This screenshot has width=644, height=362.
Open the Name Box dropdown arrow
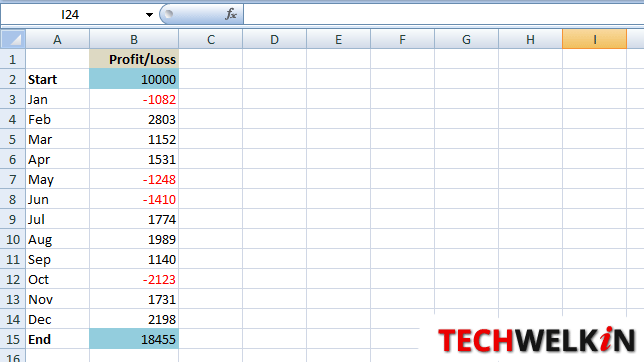[149, 15]
